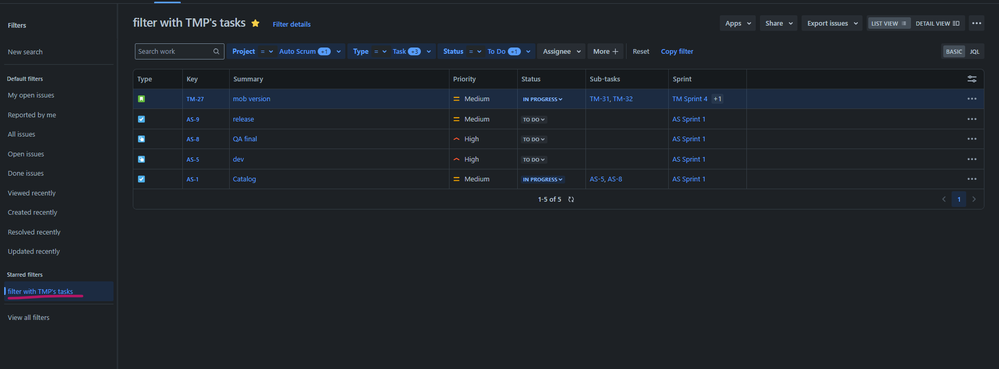Image resolution: width=999 pixels, height=369 pixels.
Task: Open issue key AS-9
Action: pos(193,119)
